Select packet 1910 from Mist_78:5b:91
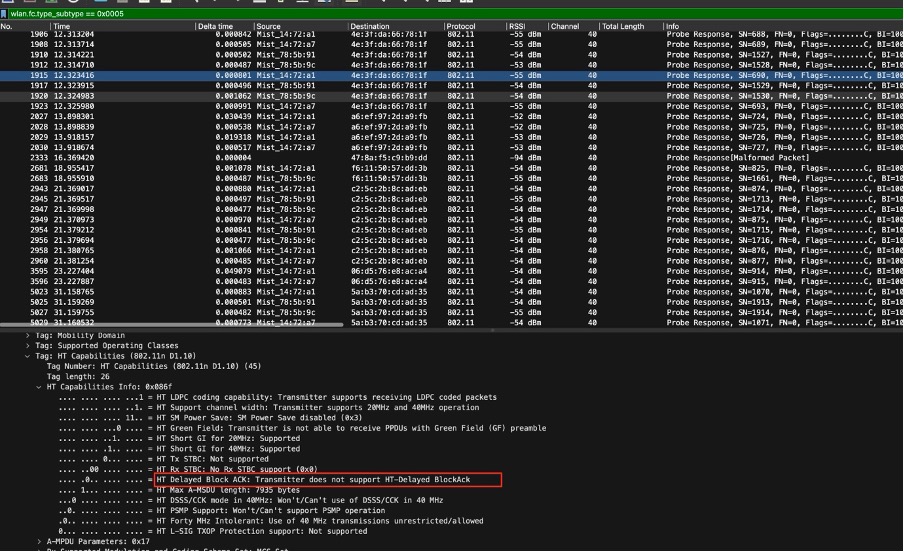The image size is (904, 552). click(452, 55)
